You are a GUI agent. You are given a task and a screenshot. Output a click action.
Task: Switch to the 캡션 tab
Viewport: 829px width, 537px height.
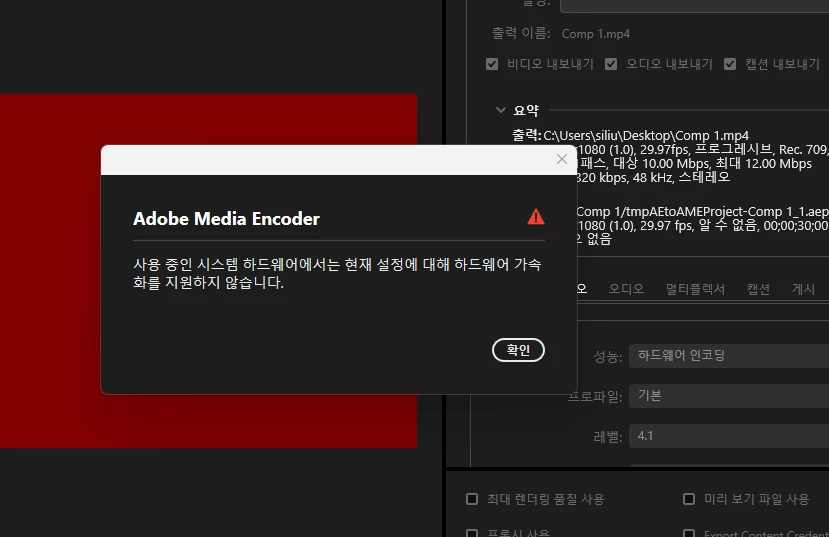(x=758, y=289)
